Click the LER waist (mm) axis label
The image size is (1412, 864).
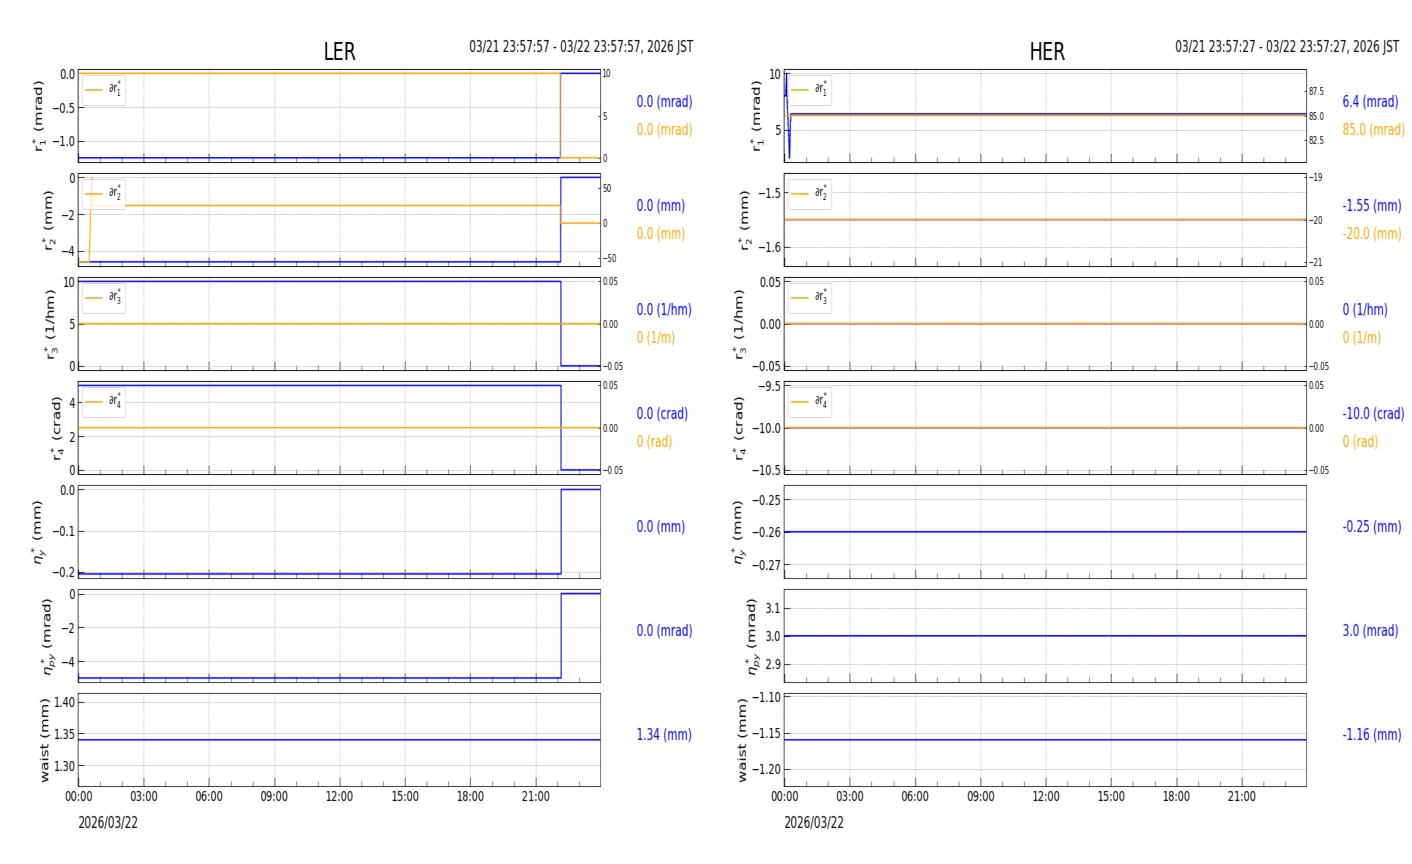(x=44, y=740)
